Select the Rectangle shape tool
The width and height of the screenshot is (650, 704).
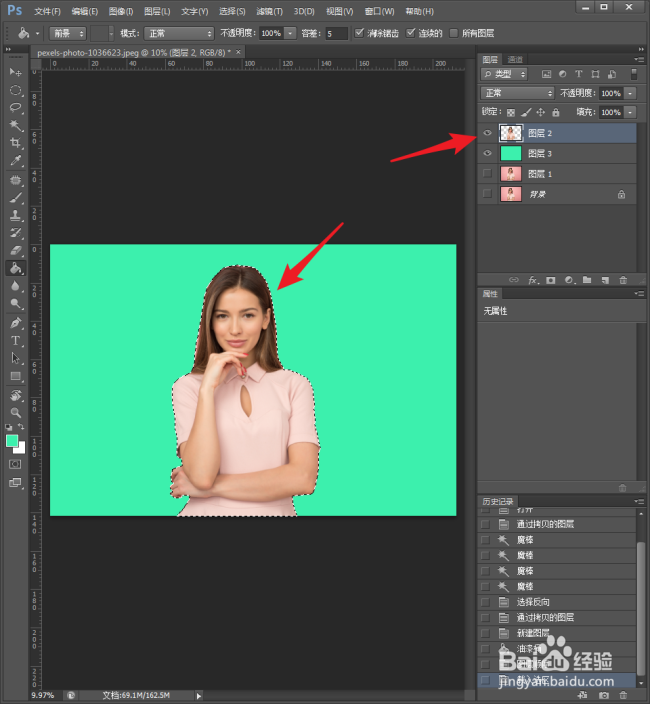16,376
